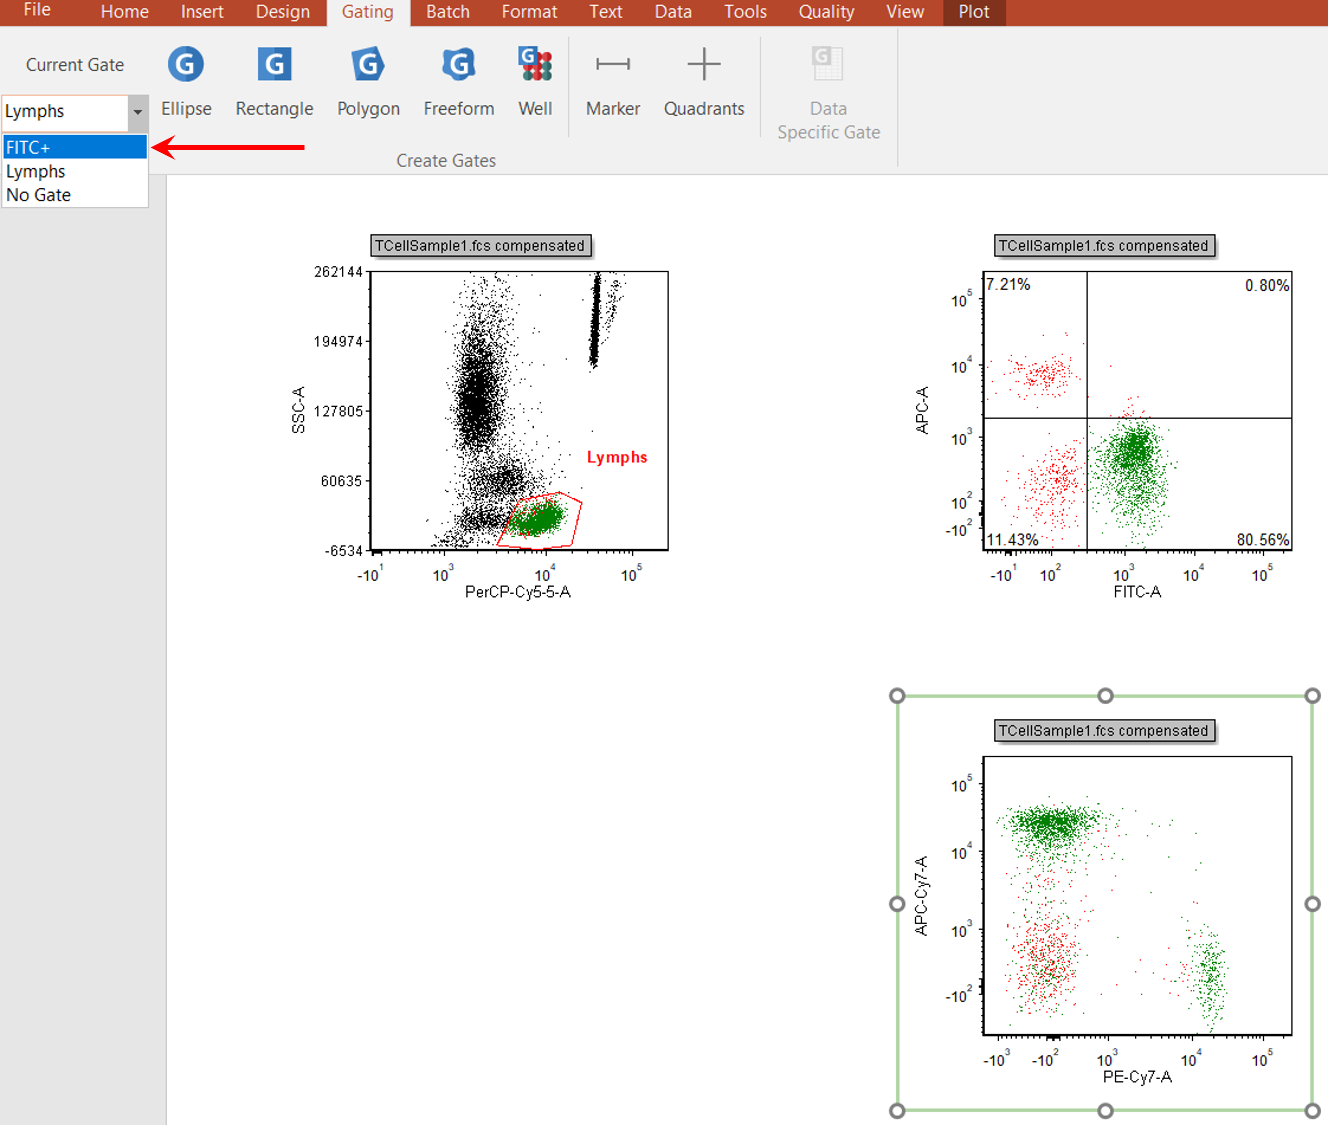The image size is (1328, 1125).
Task: Insert Quadrants gate on plot
Action: pos(704,82)
